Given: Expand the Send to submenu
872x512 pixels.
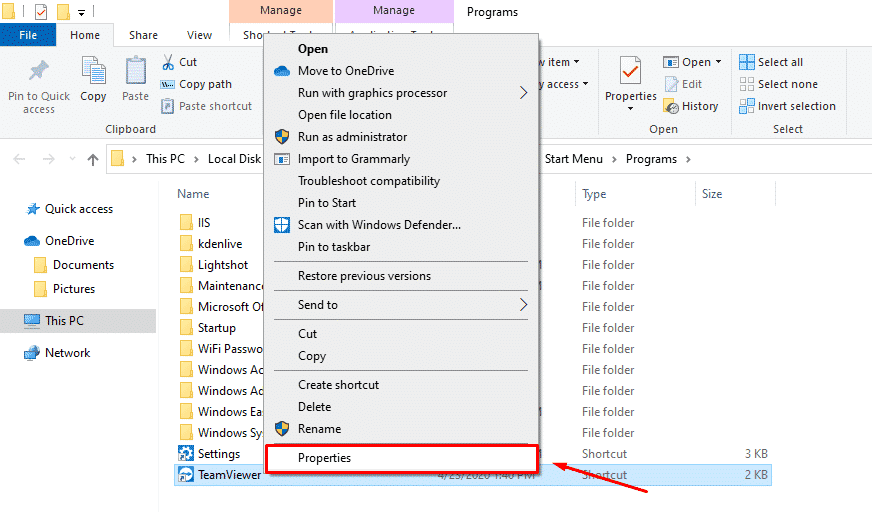Looking at the screenshot, I should pyautogui.click(x=522, y=305).
